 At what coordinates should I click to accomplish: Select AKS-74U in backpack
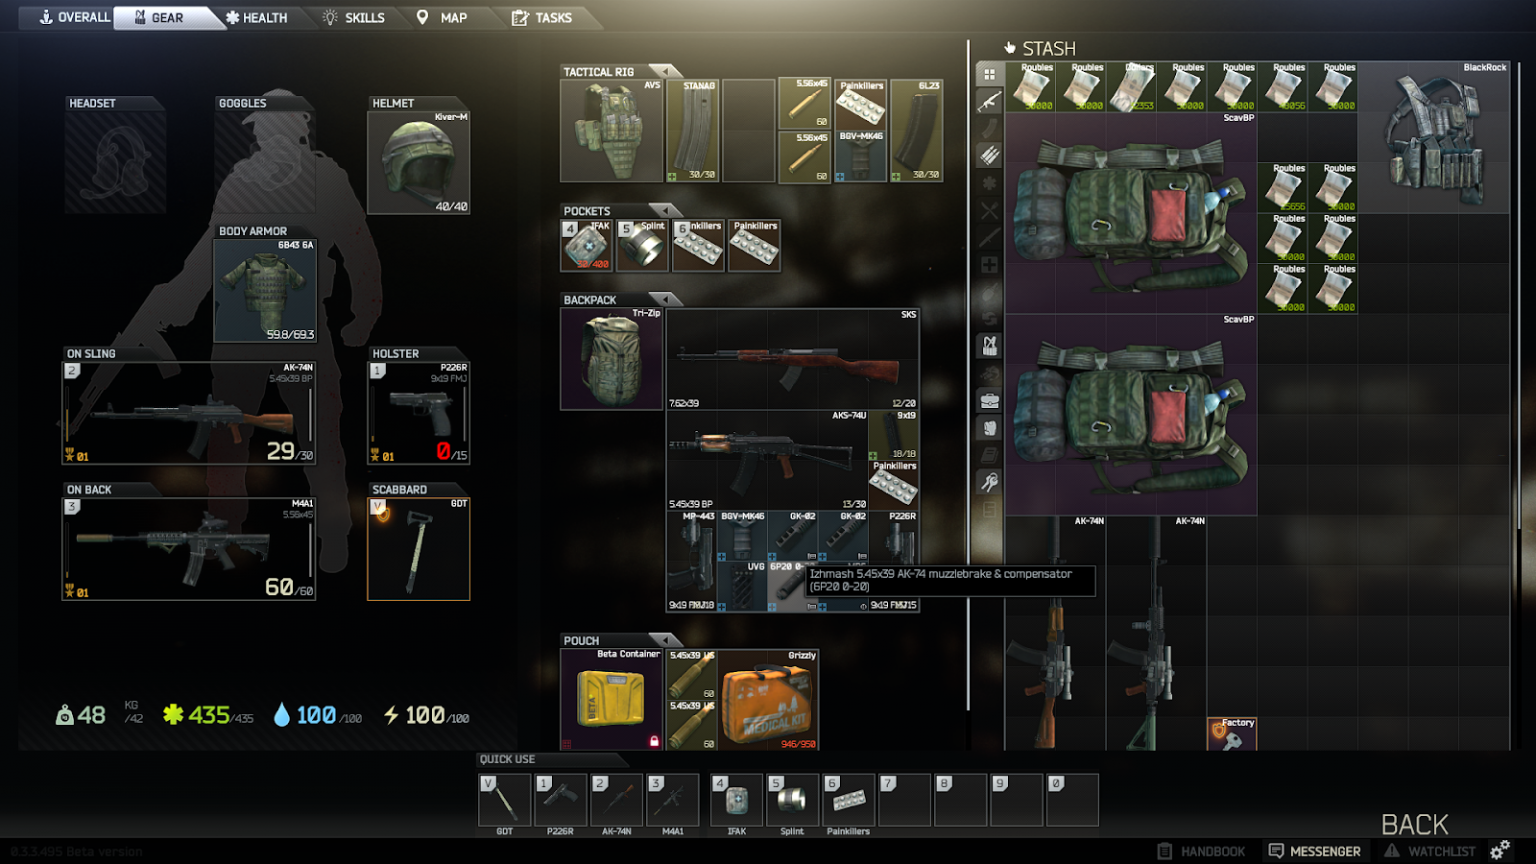click(x=767, y=460)
